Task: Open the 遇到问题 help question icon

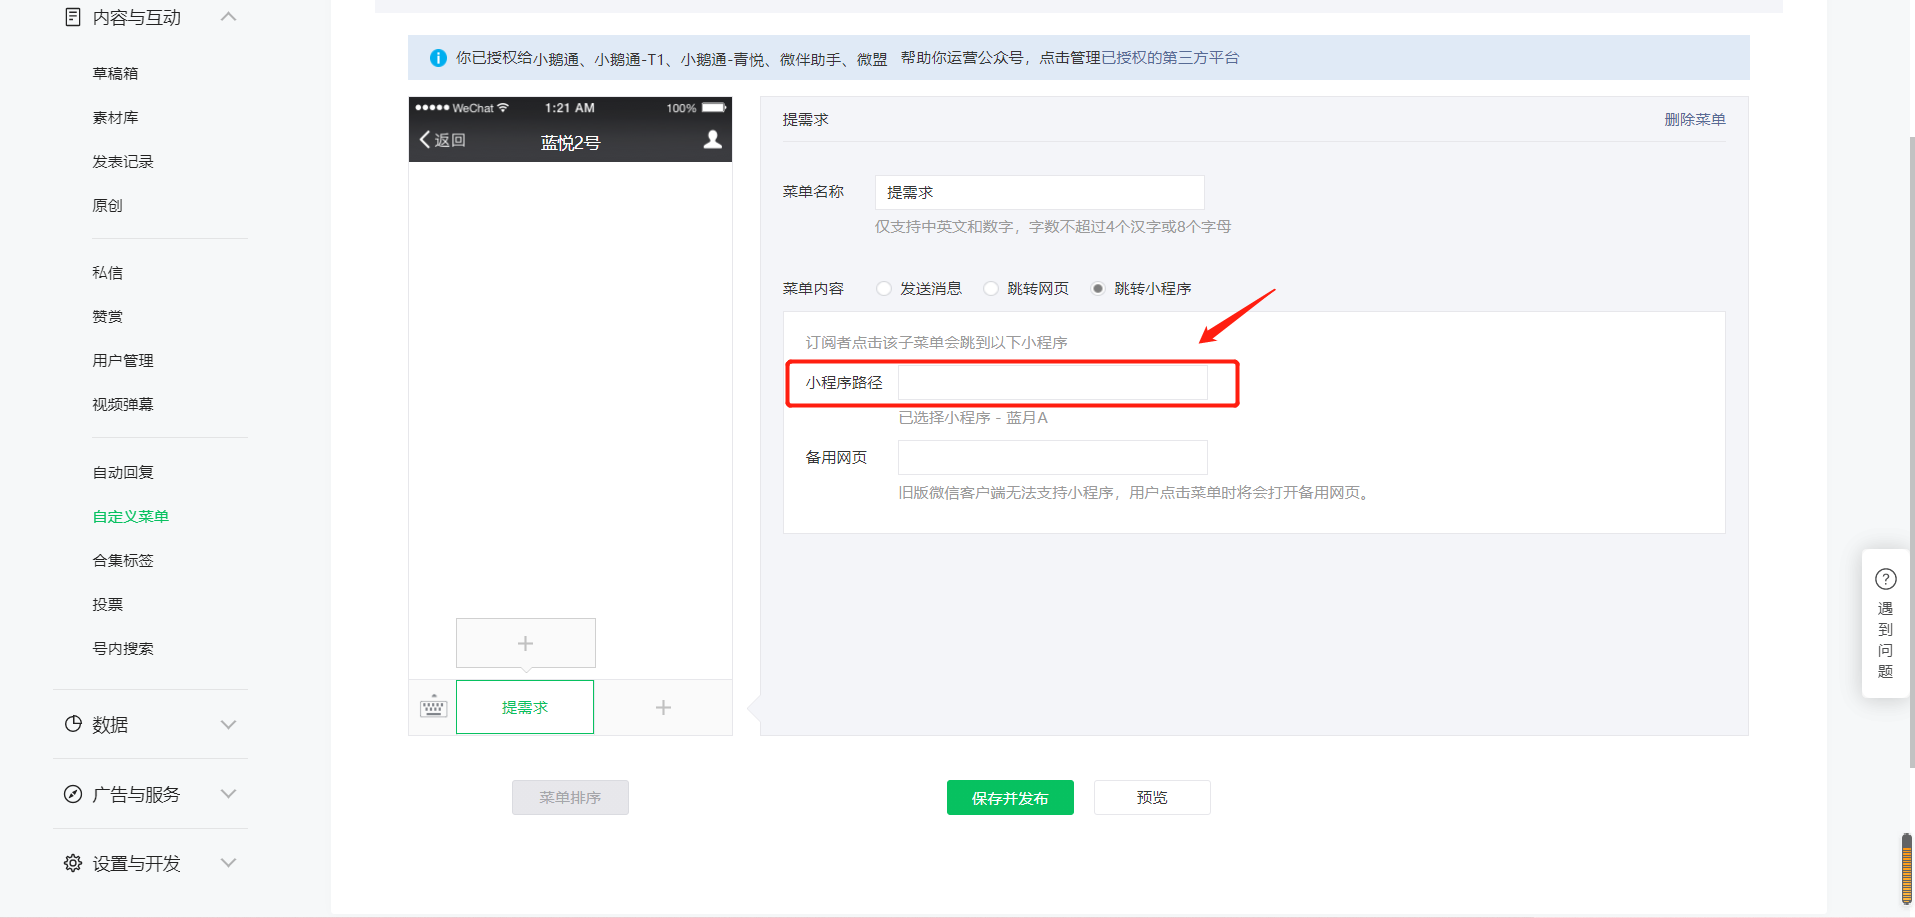Action: click(x=1886, y=579)
